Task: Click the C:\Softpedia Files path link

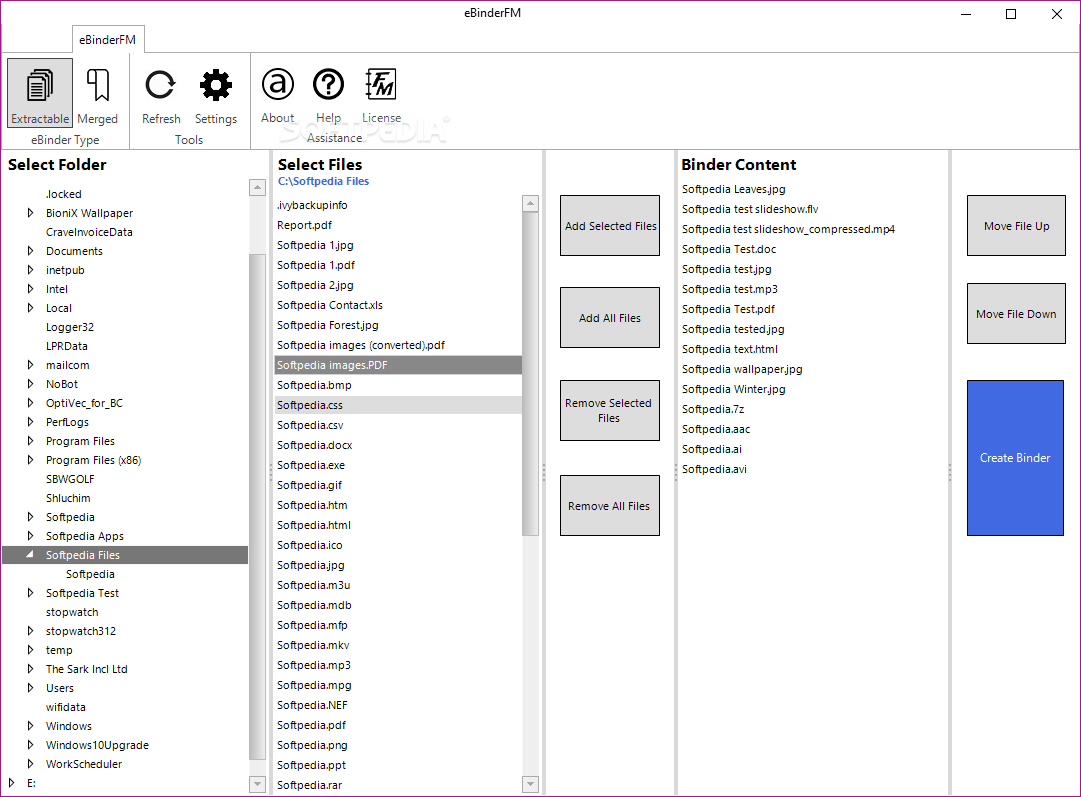Action: coord(323,181)
